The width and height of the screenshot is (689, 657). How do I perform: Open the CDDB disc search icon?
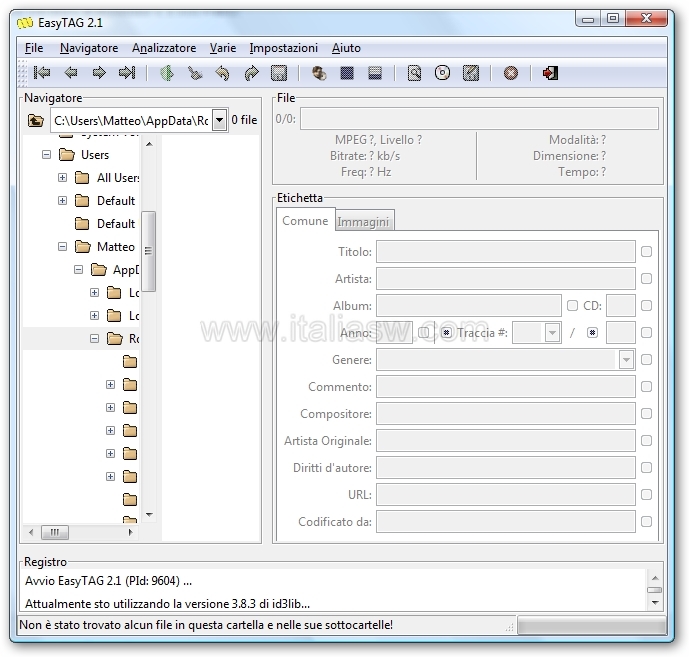pyautogui.click(x=442, y=73)
